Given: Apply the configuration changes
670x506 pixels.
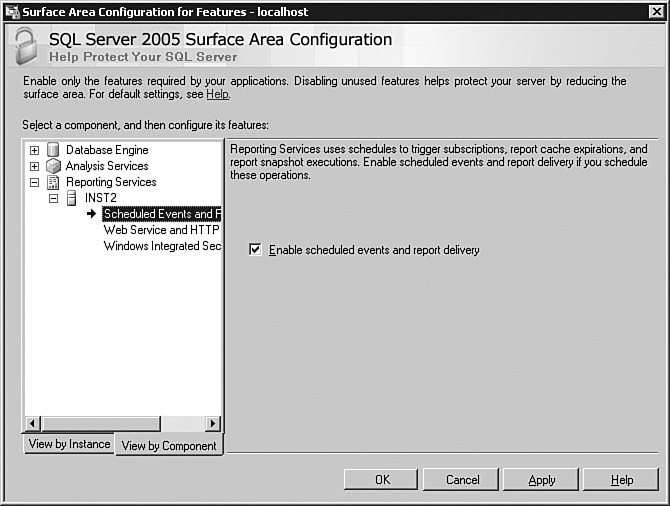Looking at the screenshot, I should [x=541, y=480].
